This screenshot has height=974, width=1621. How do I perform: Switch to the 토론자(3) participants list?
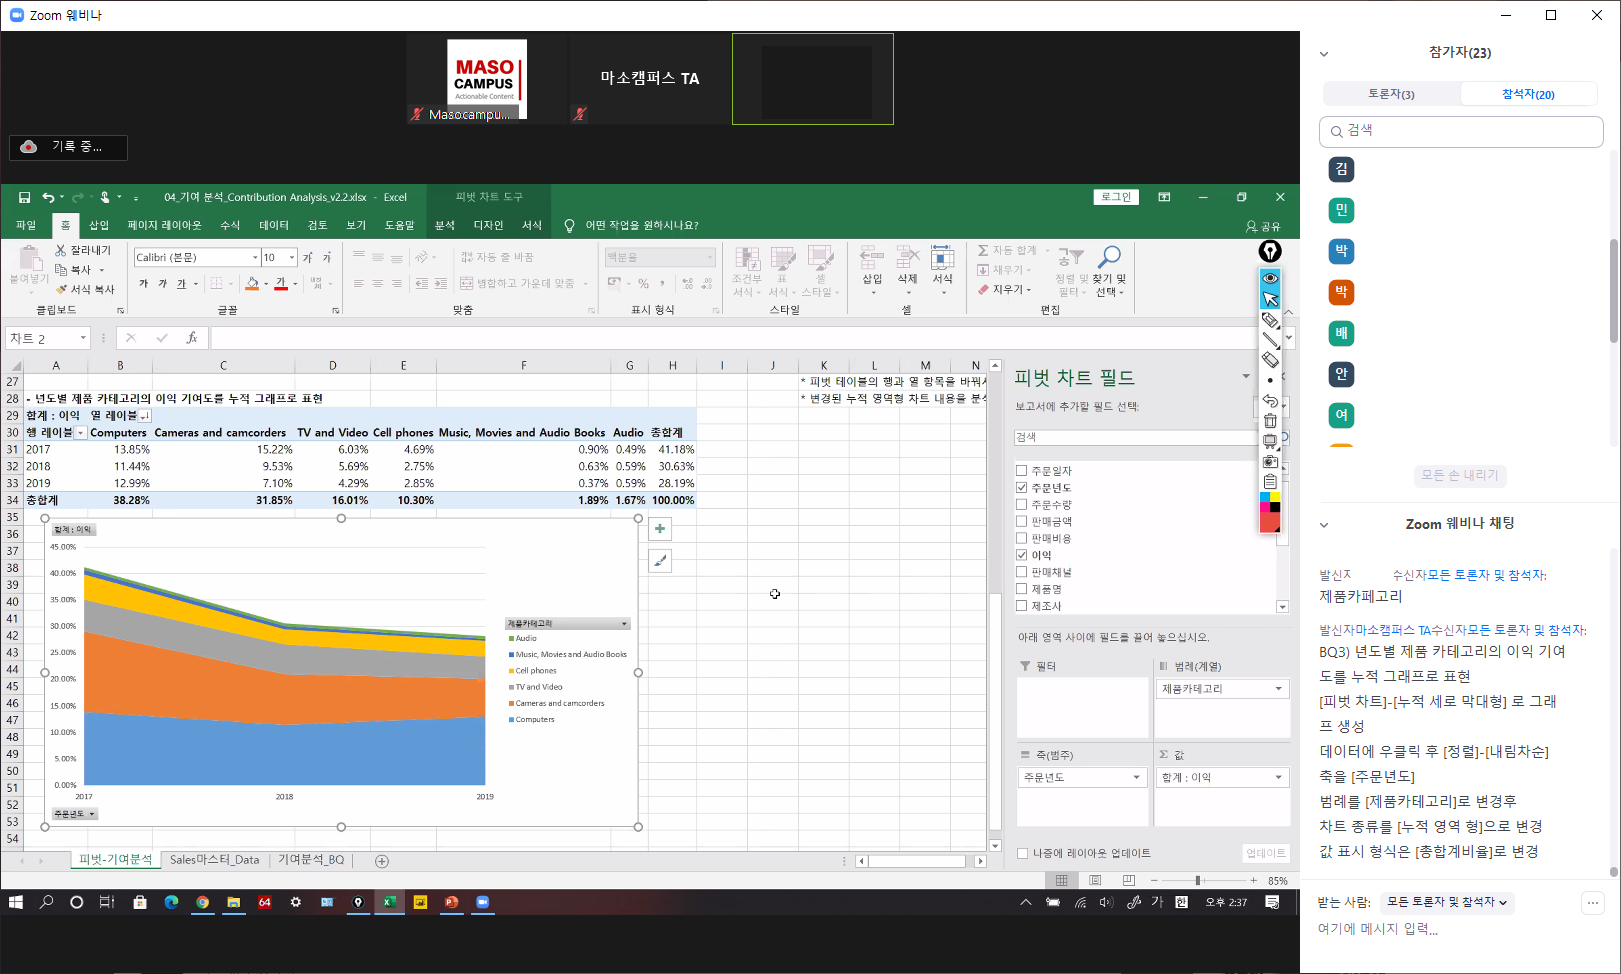point(1391,94)
